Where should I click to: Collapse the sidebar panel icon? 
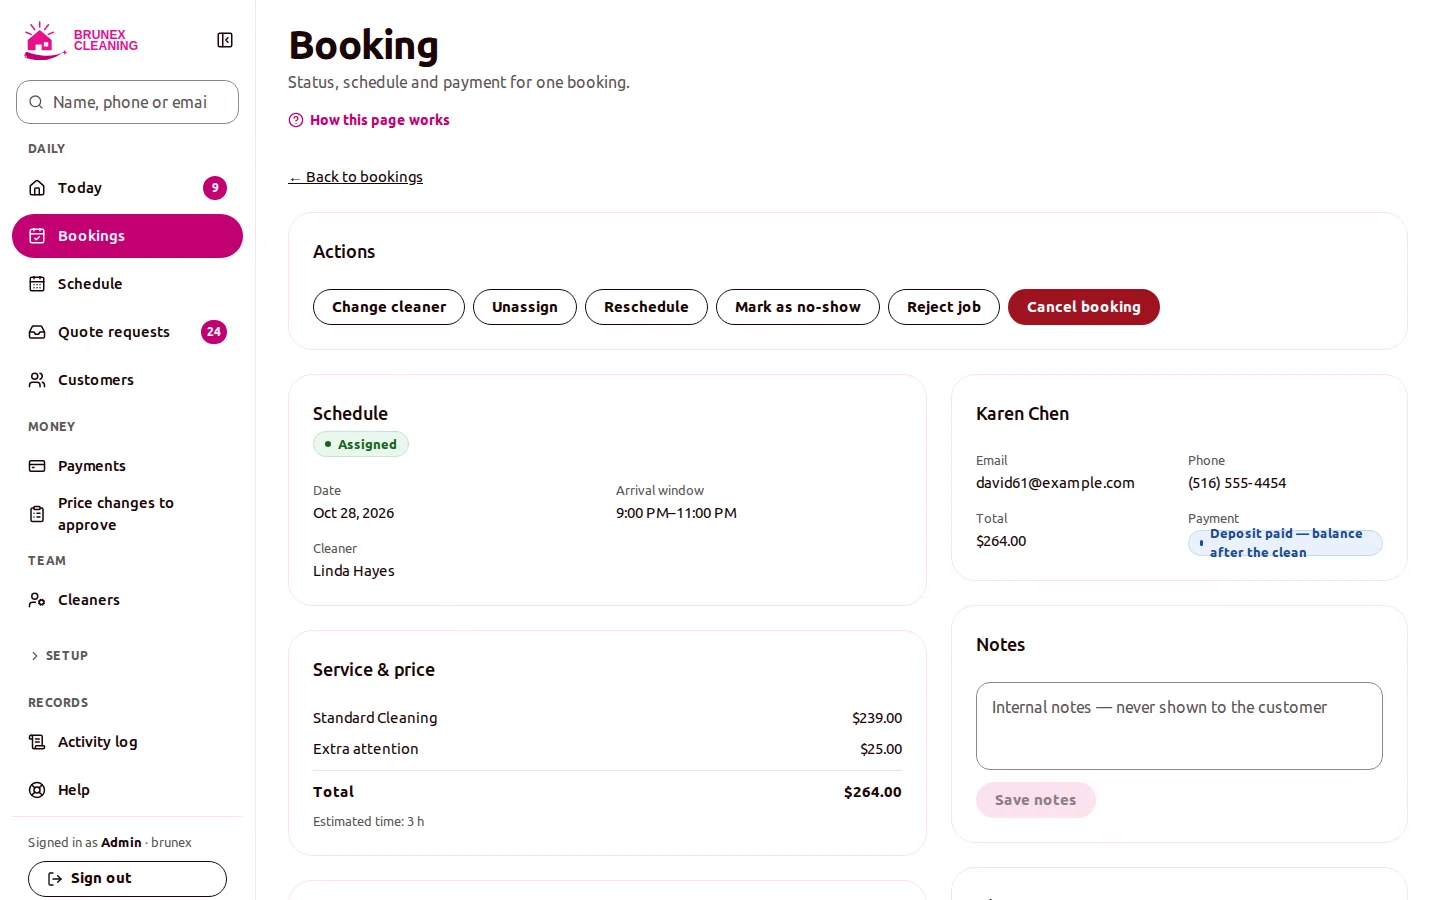tap(225, 40)
